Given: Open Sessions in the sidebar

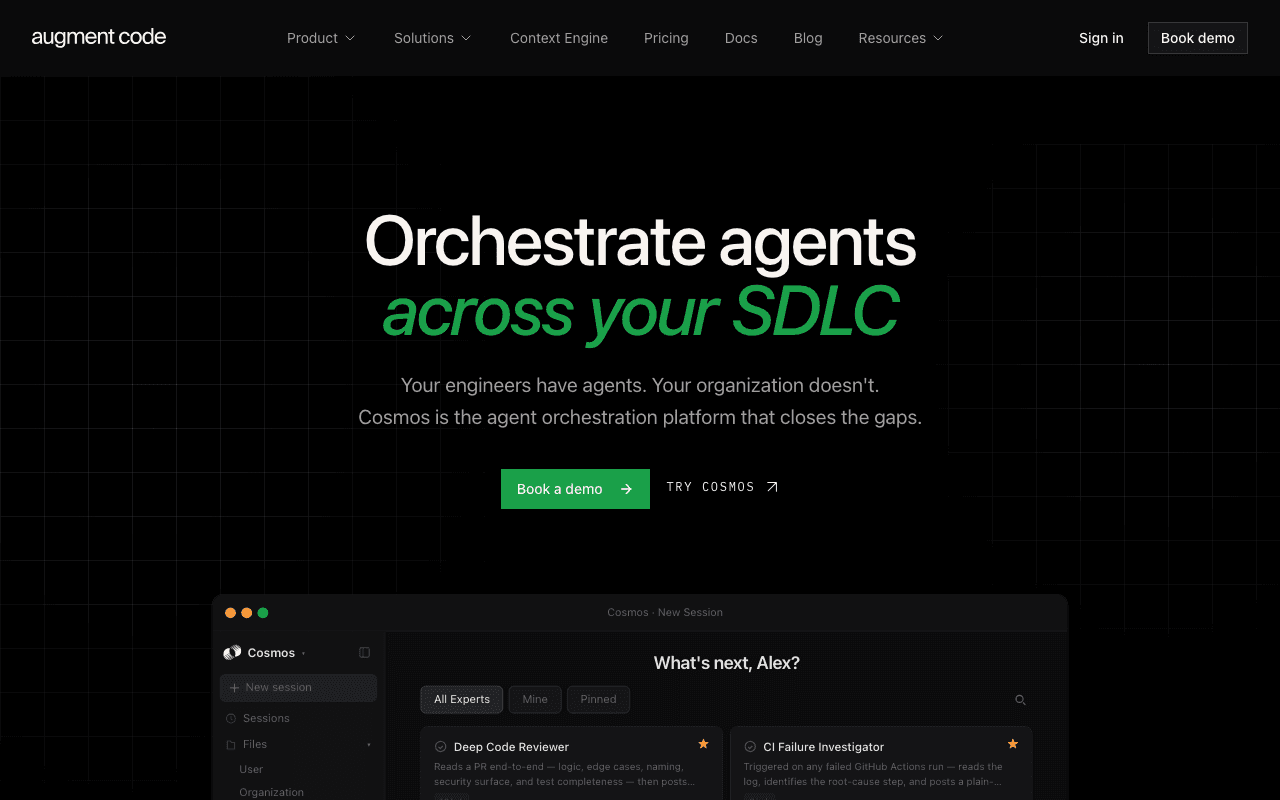Looking at the screenshot, I should (266, 718).
